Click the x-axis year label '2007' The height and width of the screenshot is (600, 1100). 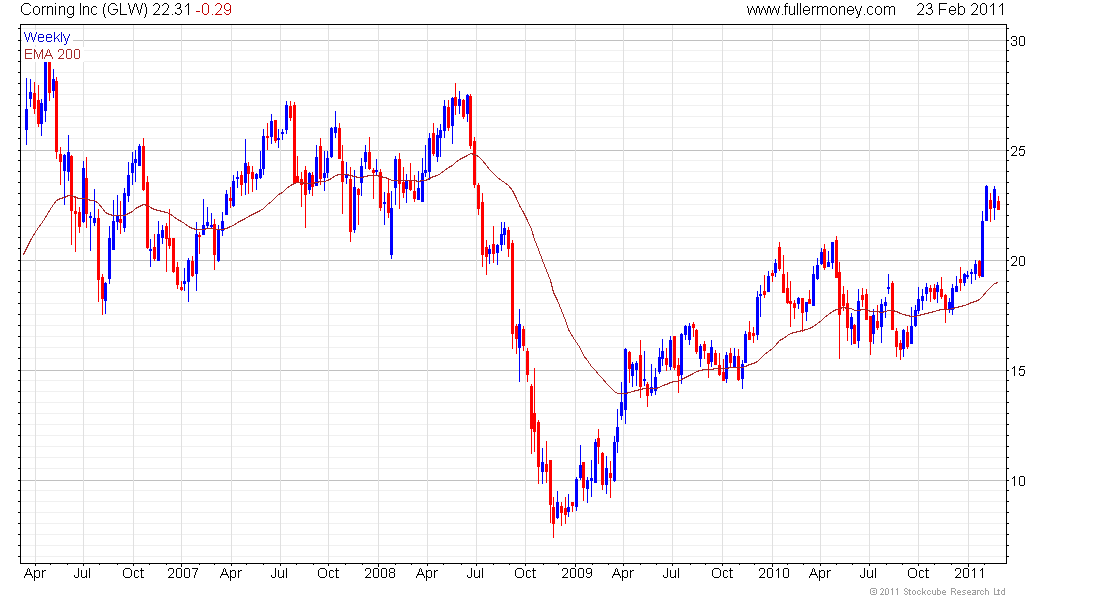(x=182, y=573)
